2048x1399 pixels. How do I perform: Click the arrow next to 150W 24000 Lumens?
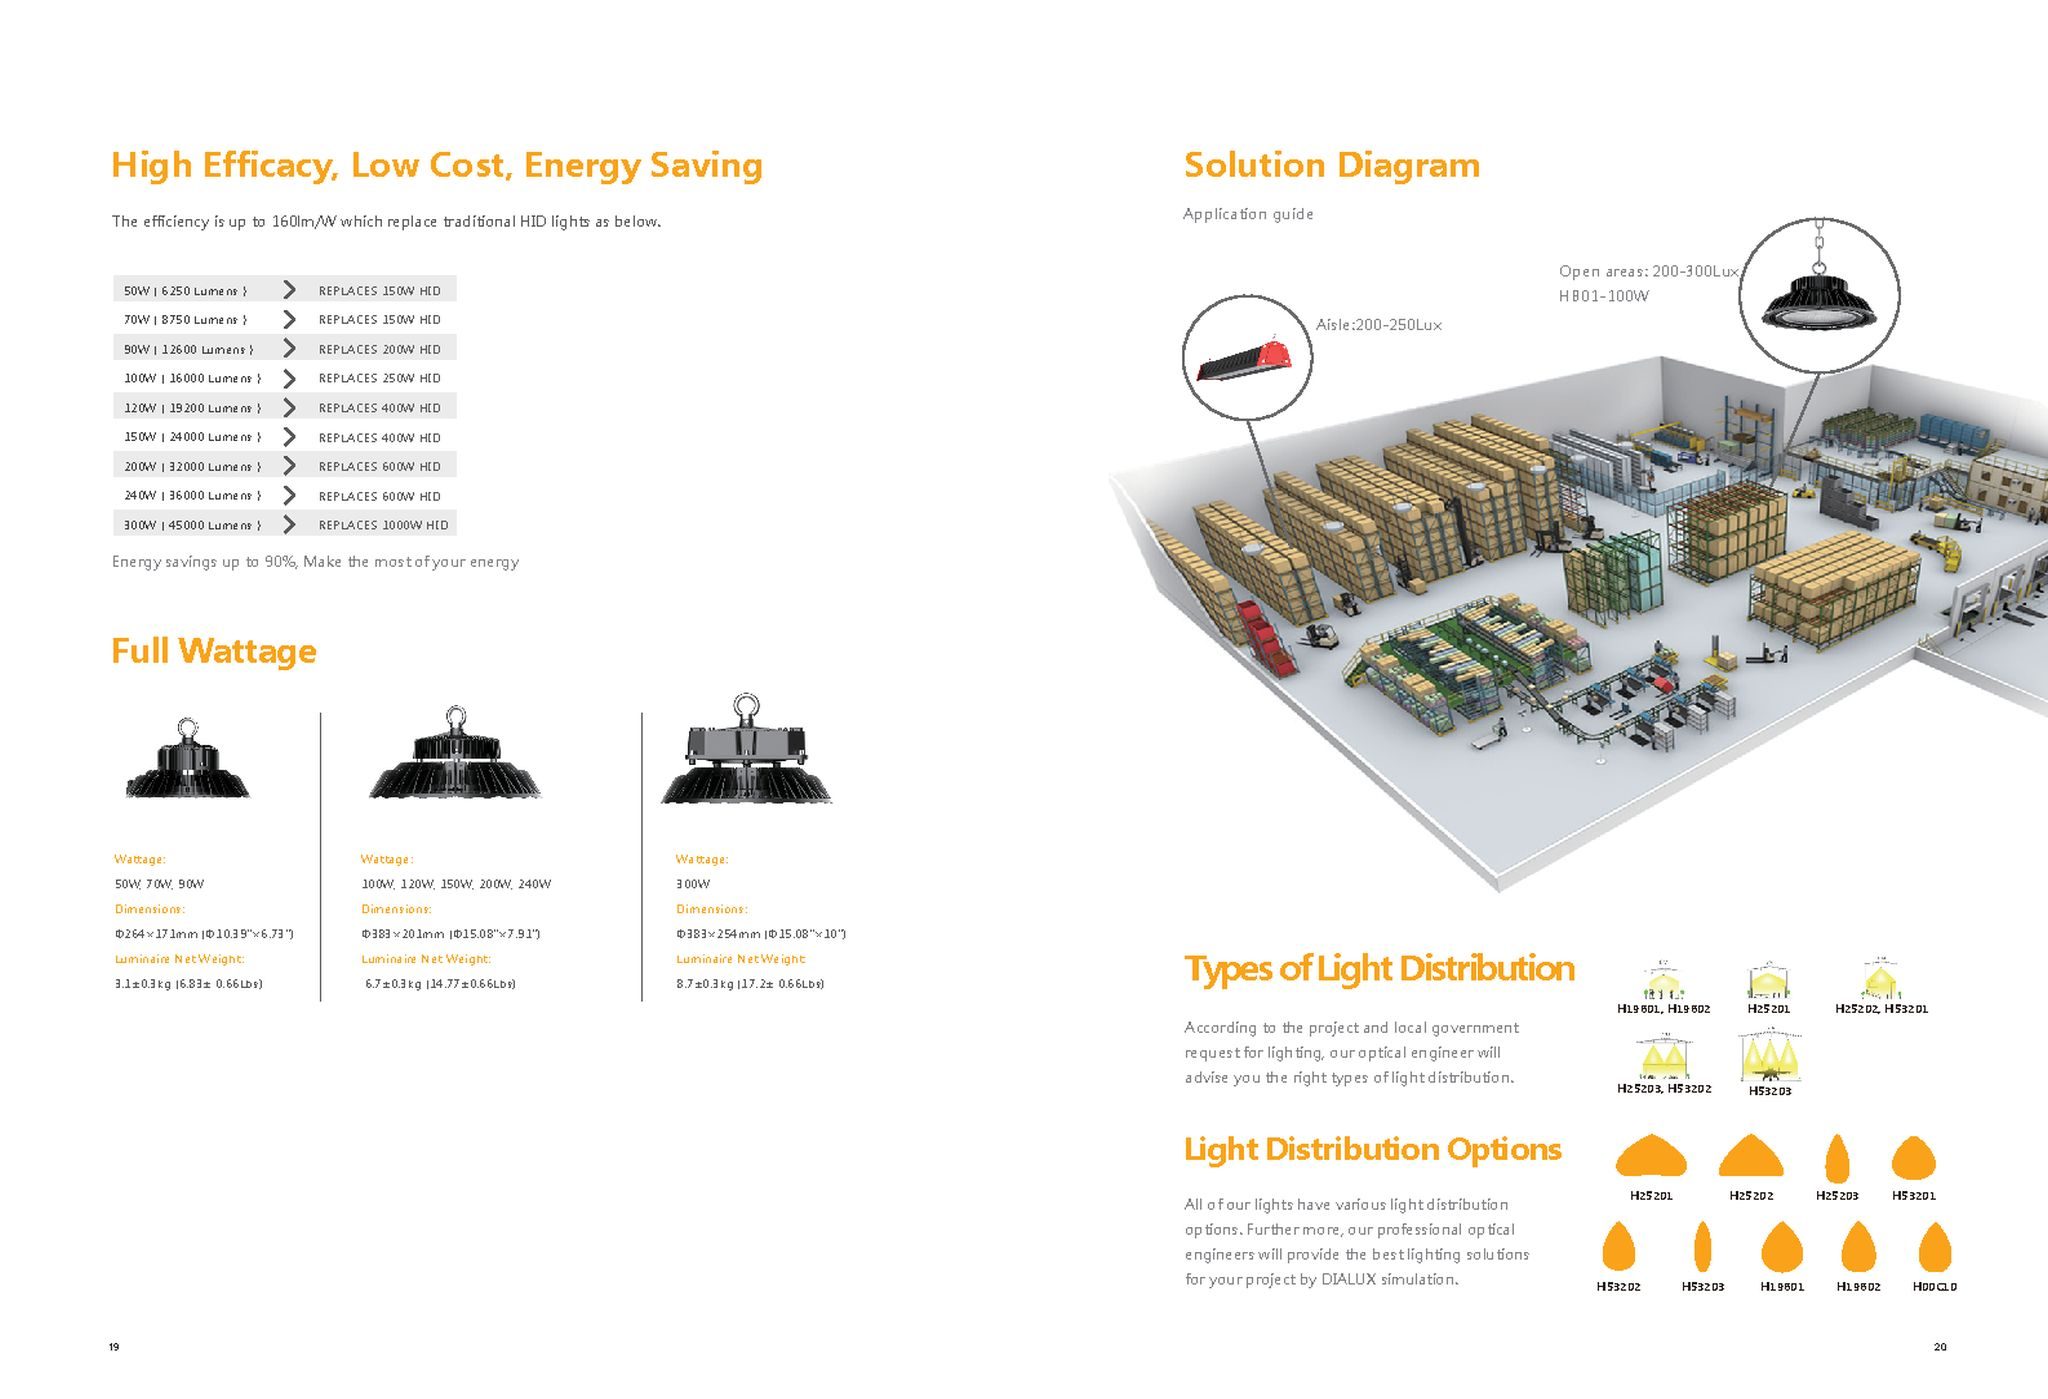(x=289, y=437)
